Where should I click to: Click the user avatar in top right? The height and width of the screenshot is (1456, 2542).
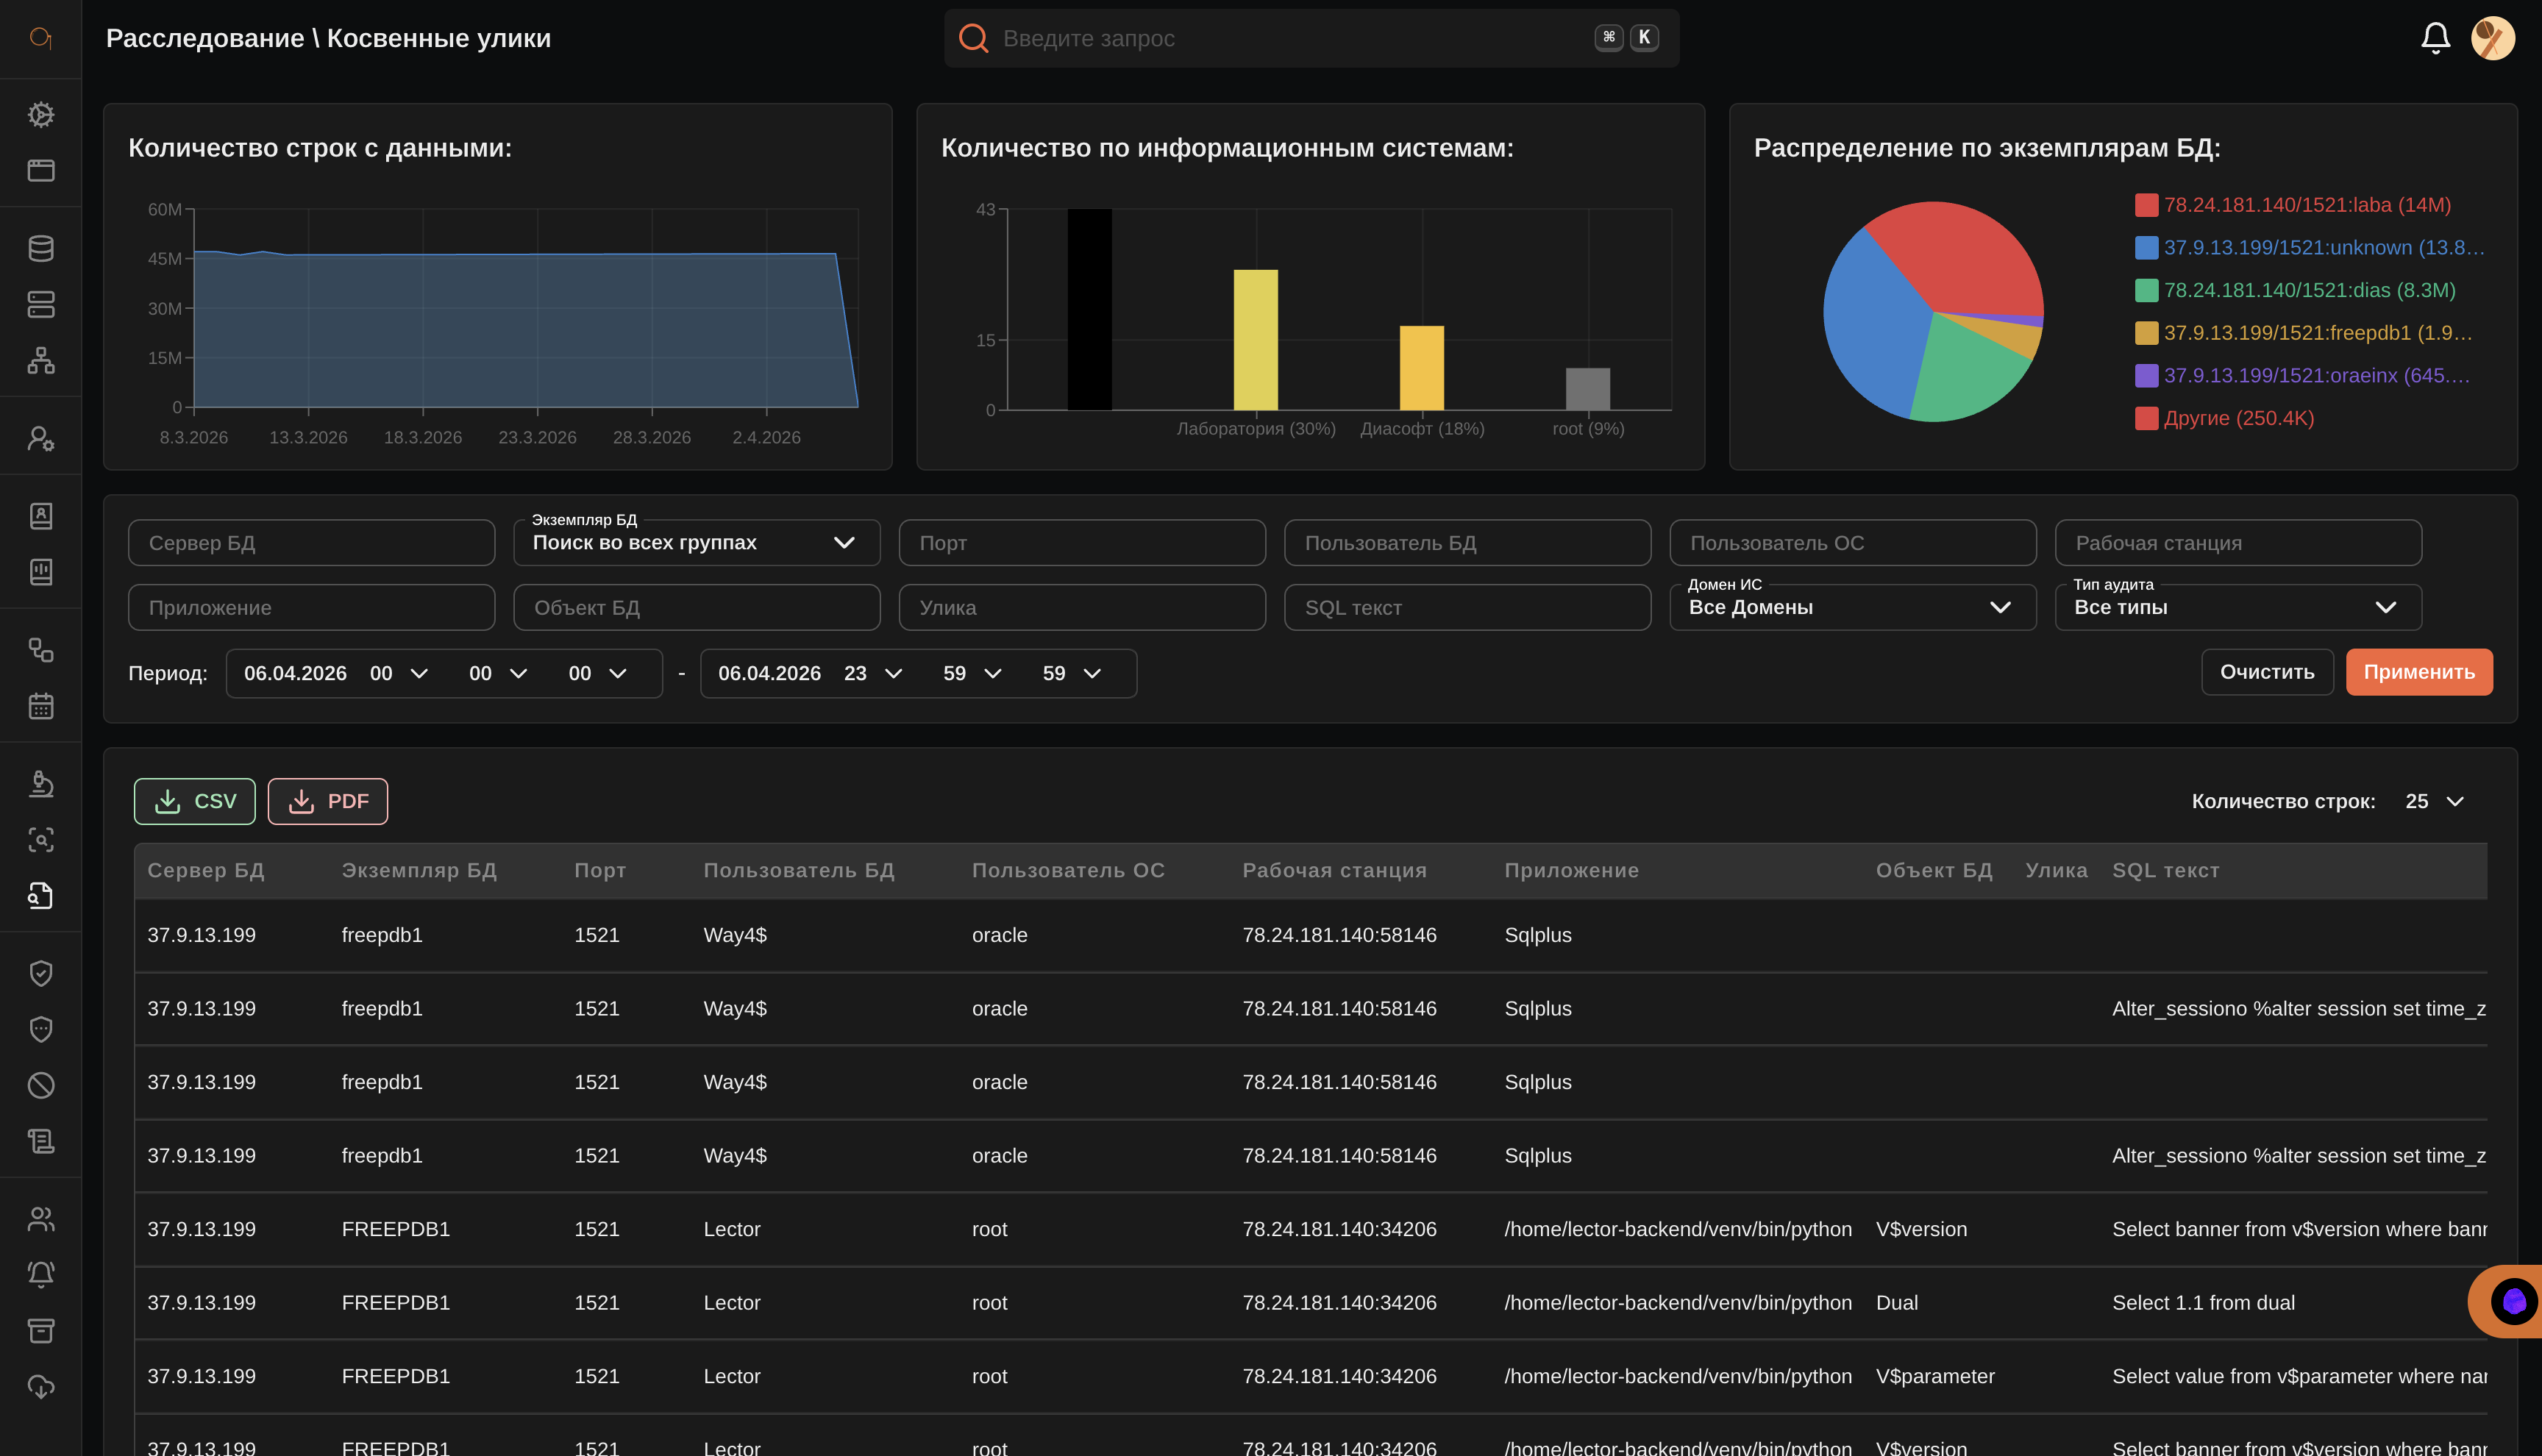(x=2492, y=38)
